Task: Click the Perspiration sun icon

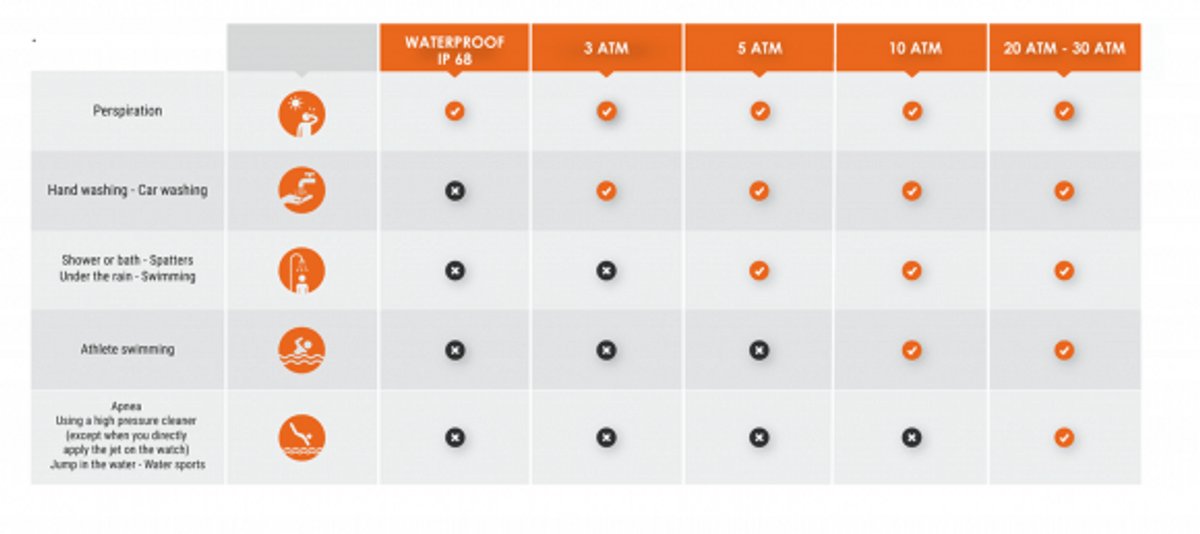Action: (x=302, y=112)
